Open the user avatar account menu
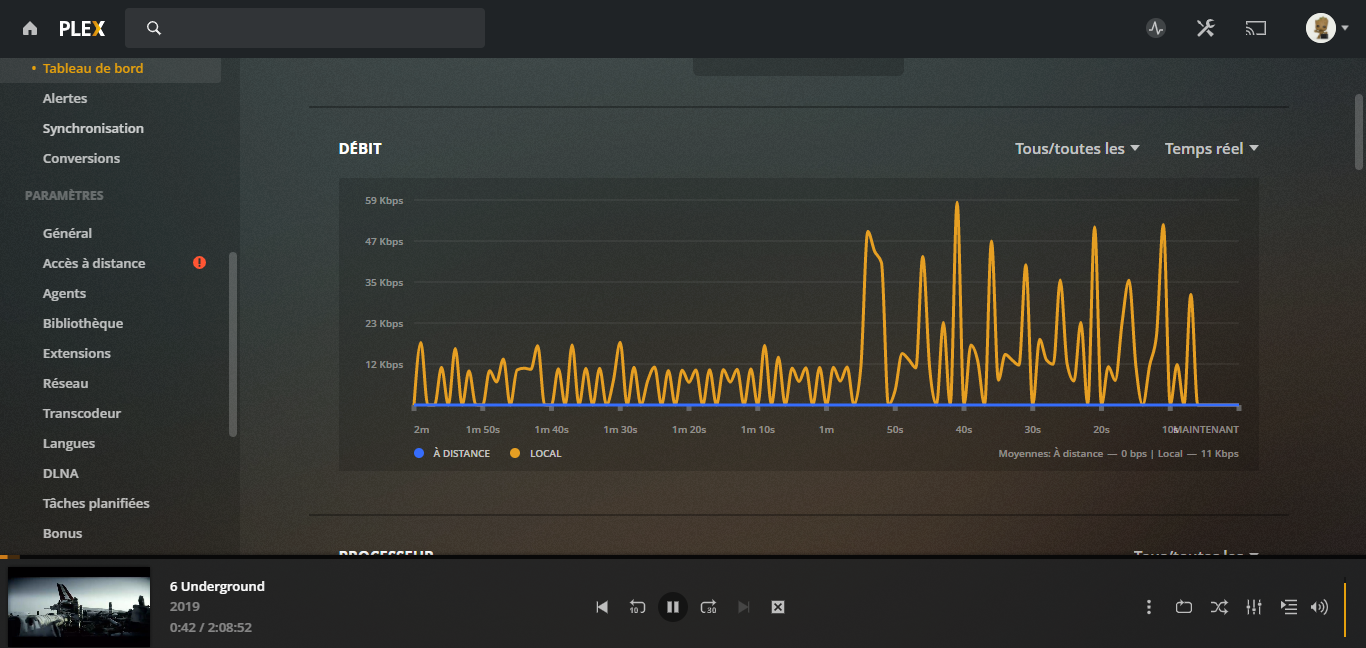 1326,28
